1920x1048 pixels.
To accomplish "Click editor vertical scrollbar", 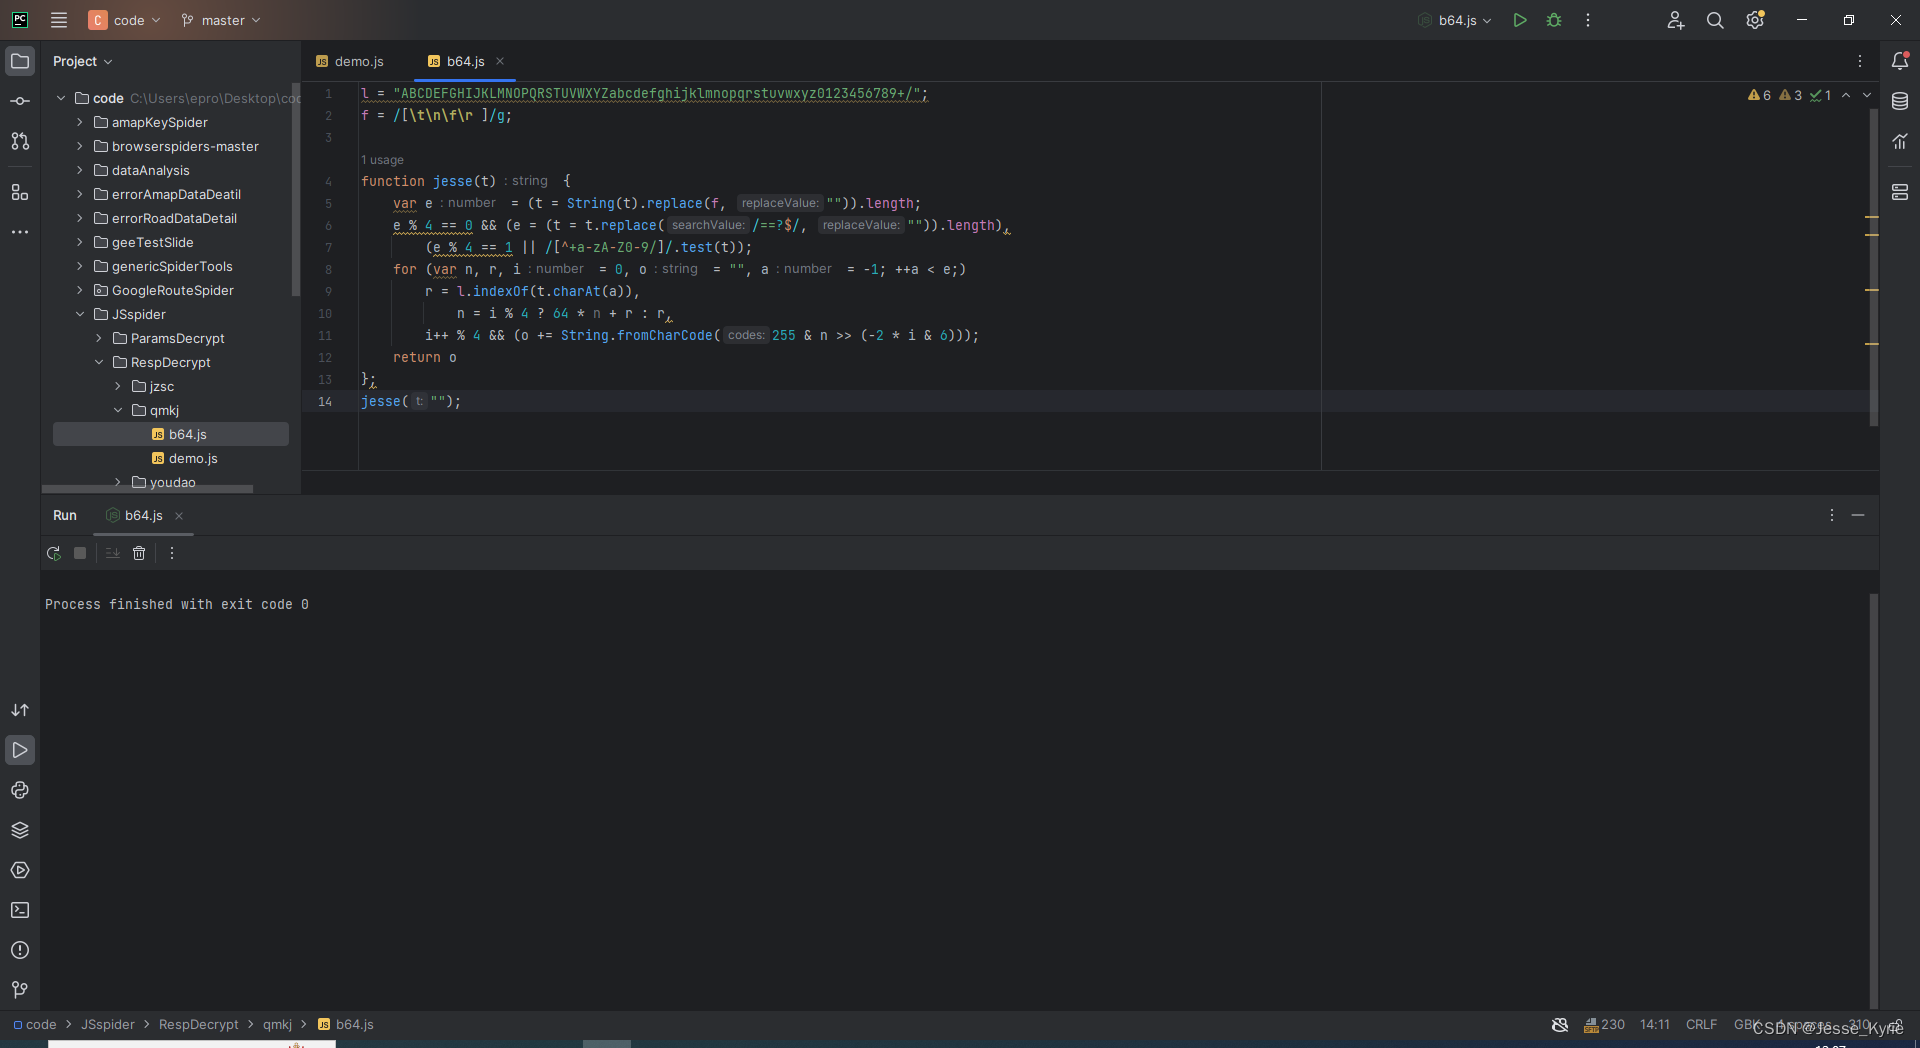I will click(1873, 267).
